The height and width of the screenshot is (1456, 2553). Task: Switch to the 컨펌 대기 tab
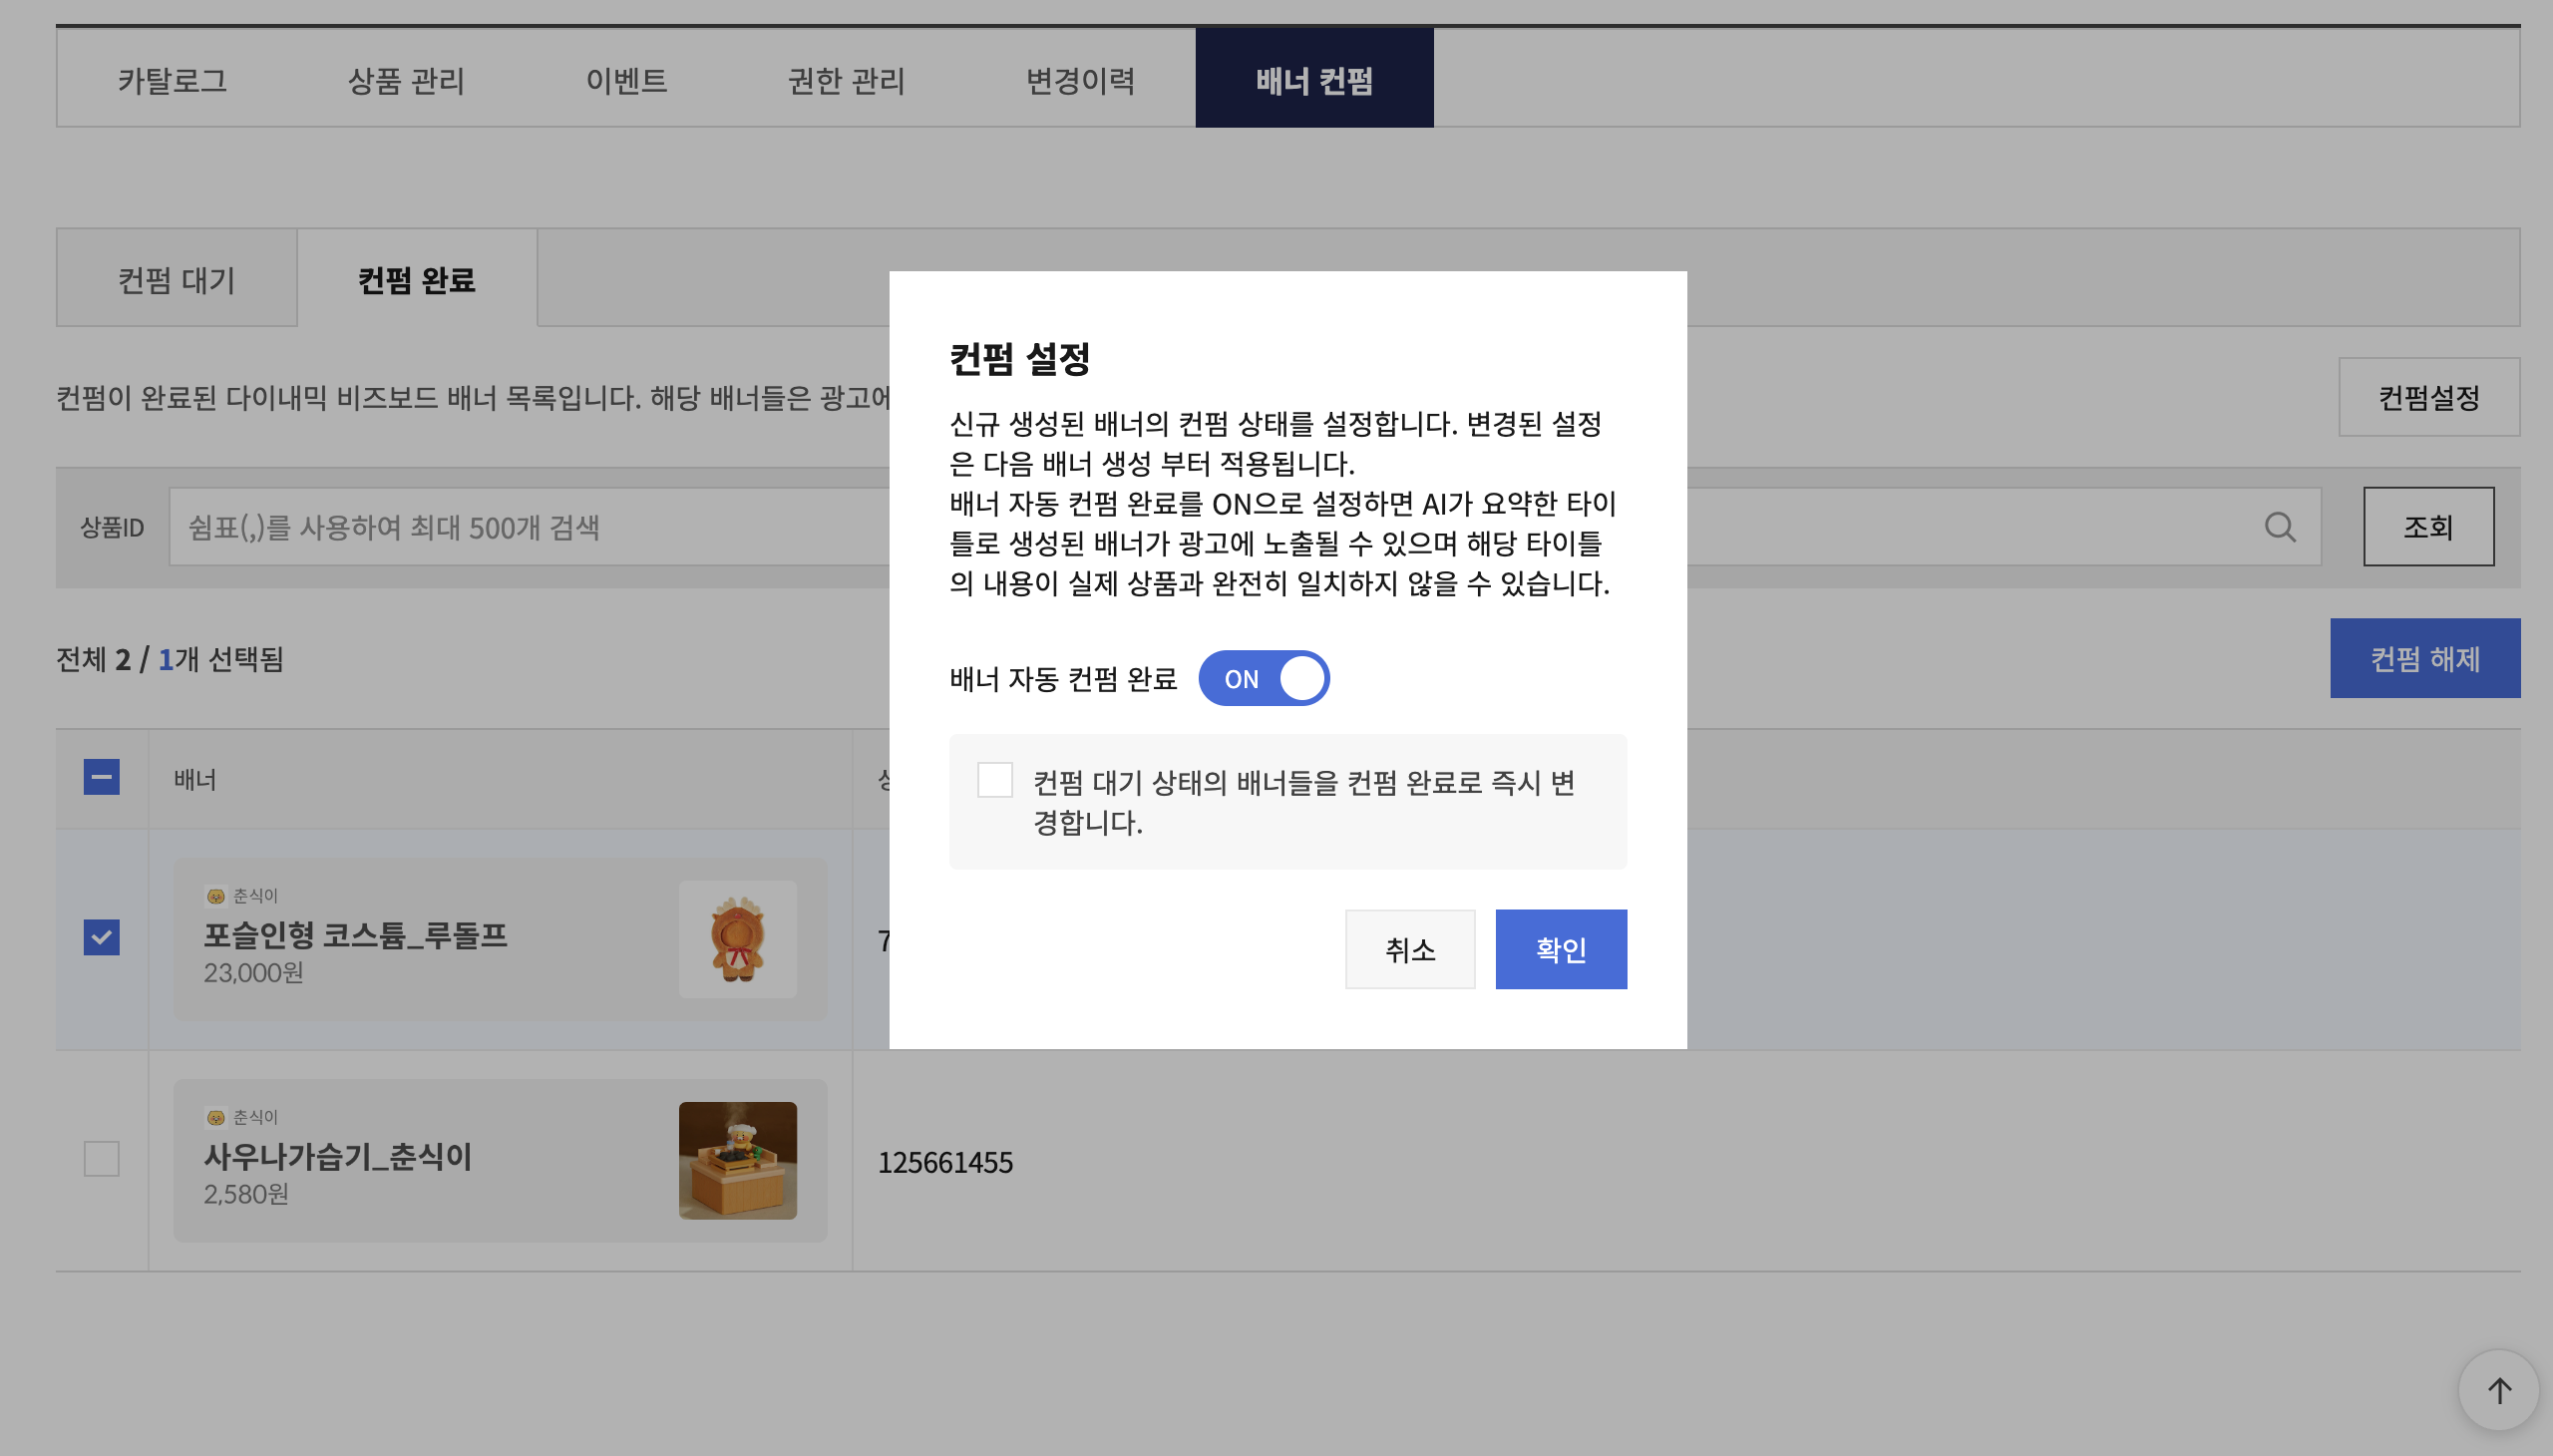coord(176,279)
